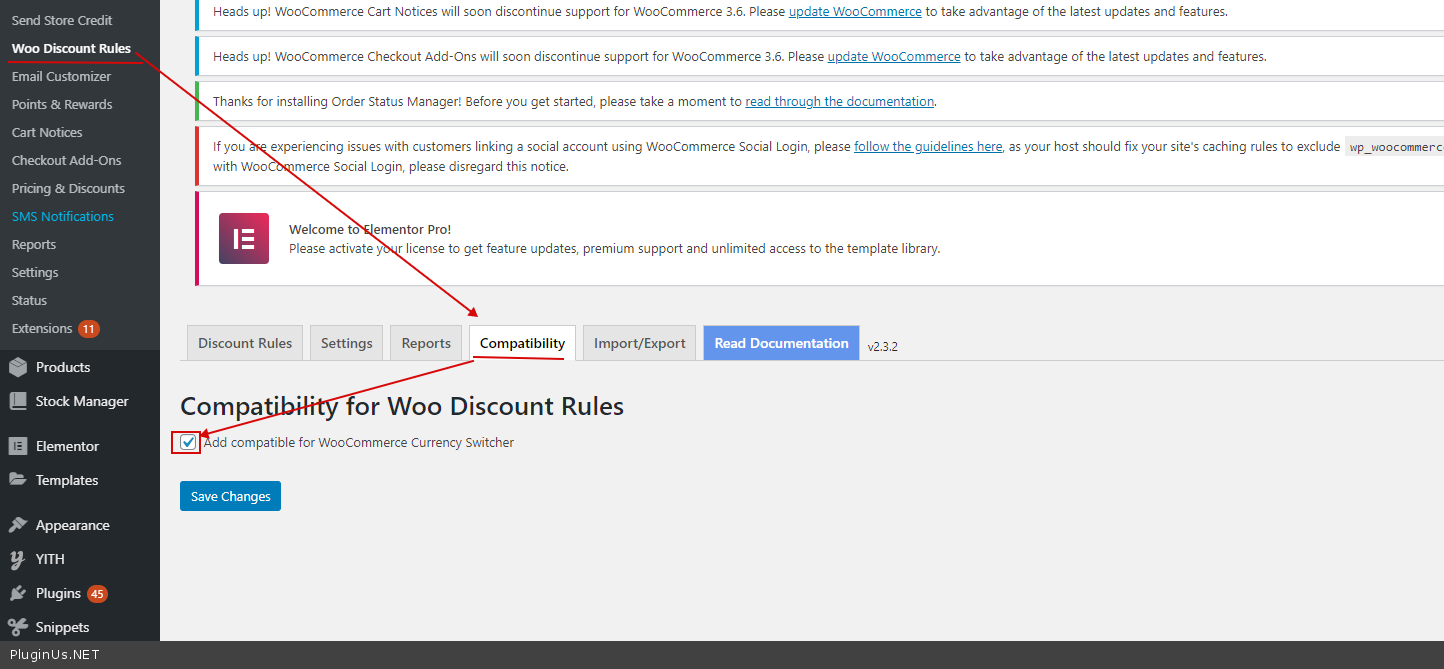Click the Elementor Pro logo
This screenshot has width=1444, height=669.
click(x=244, y=238)
